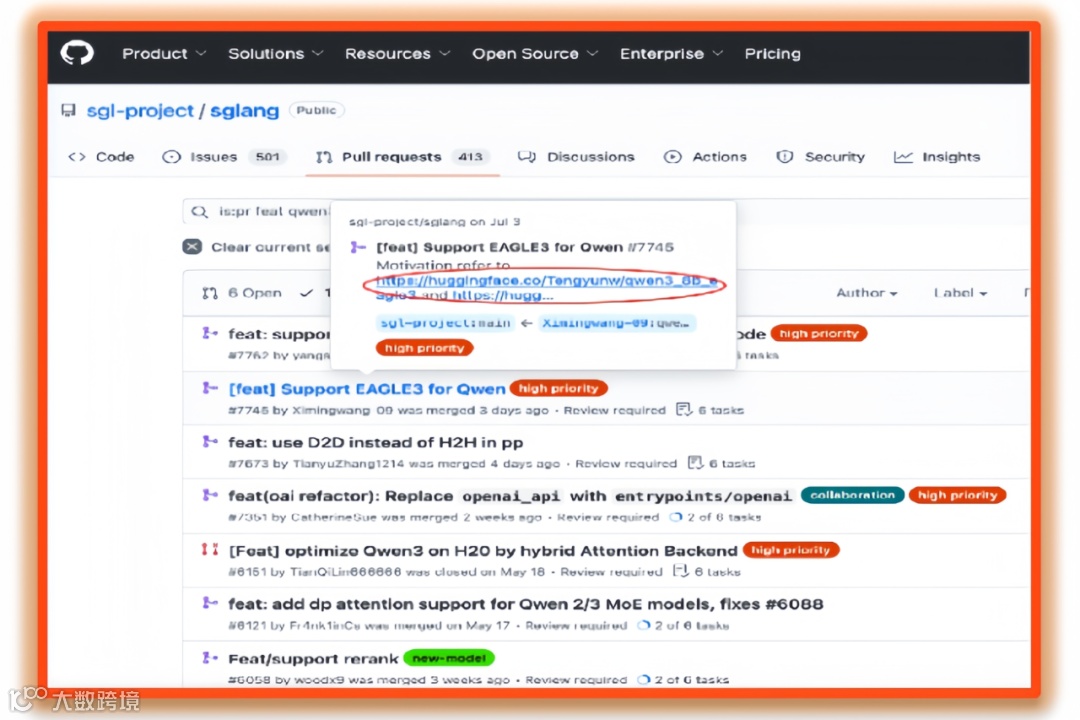
Task: Click high priority label on first PR row
Action: click(x=819, y=333)
